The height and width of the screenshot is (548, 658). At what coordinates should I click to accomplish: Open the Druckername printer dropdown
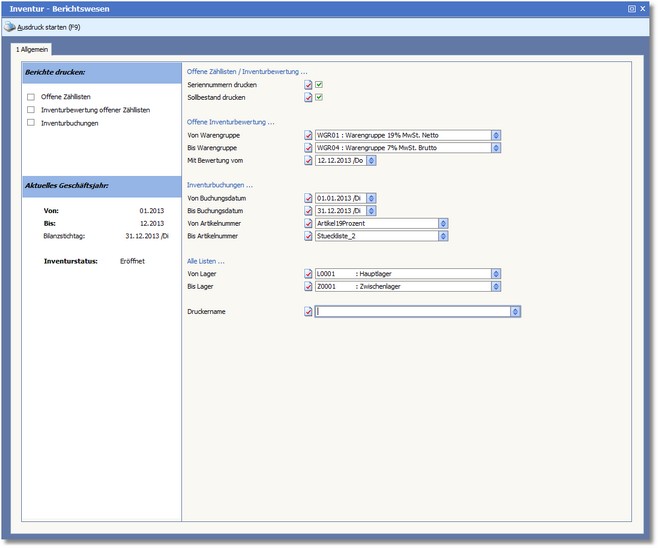click(x=515, y=311)
